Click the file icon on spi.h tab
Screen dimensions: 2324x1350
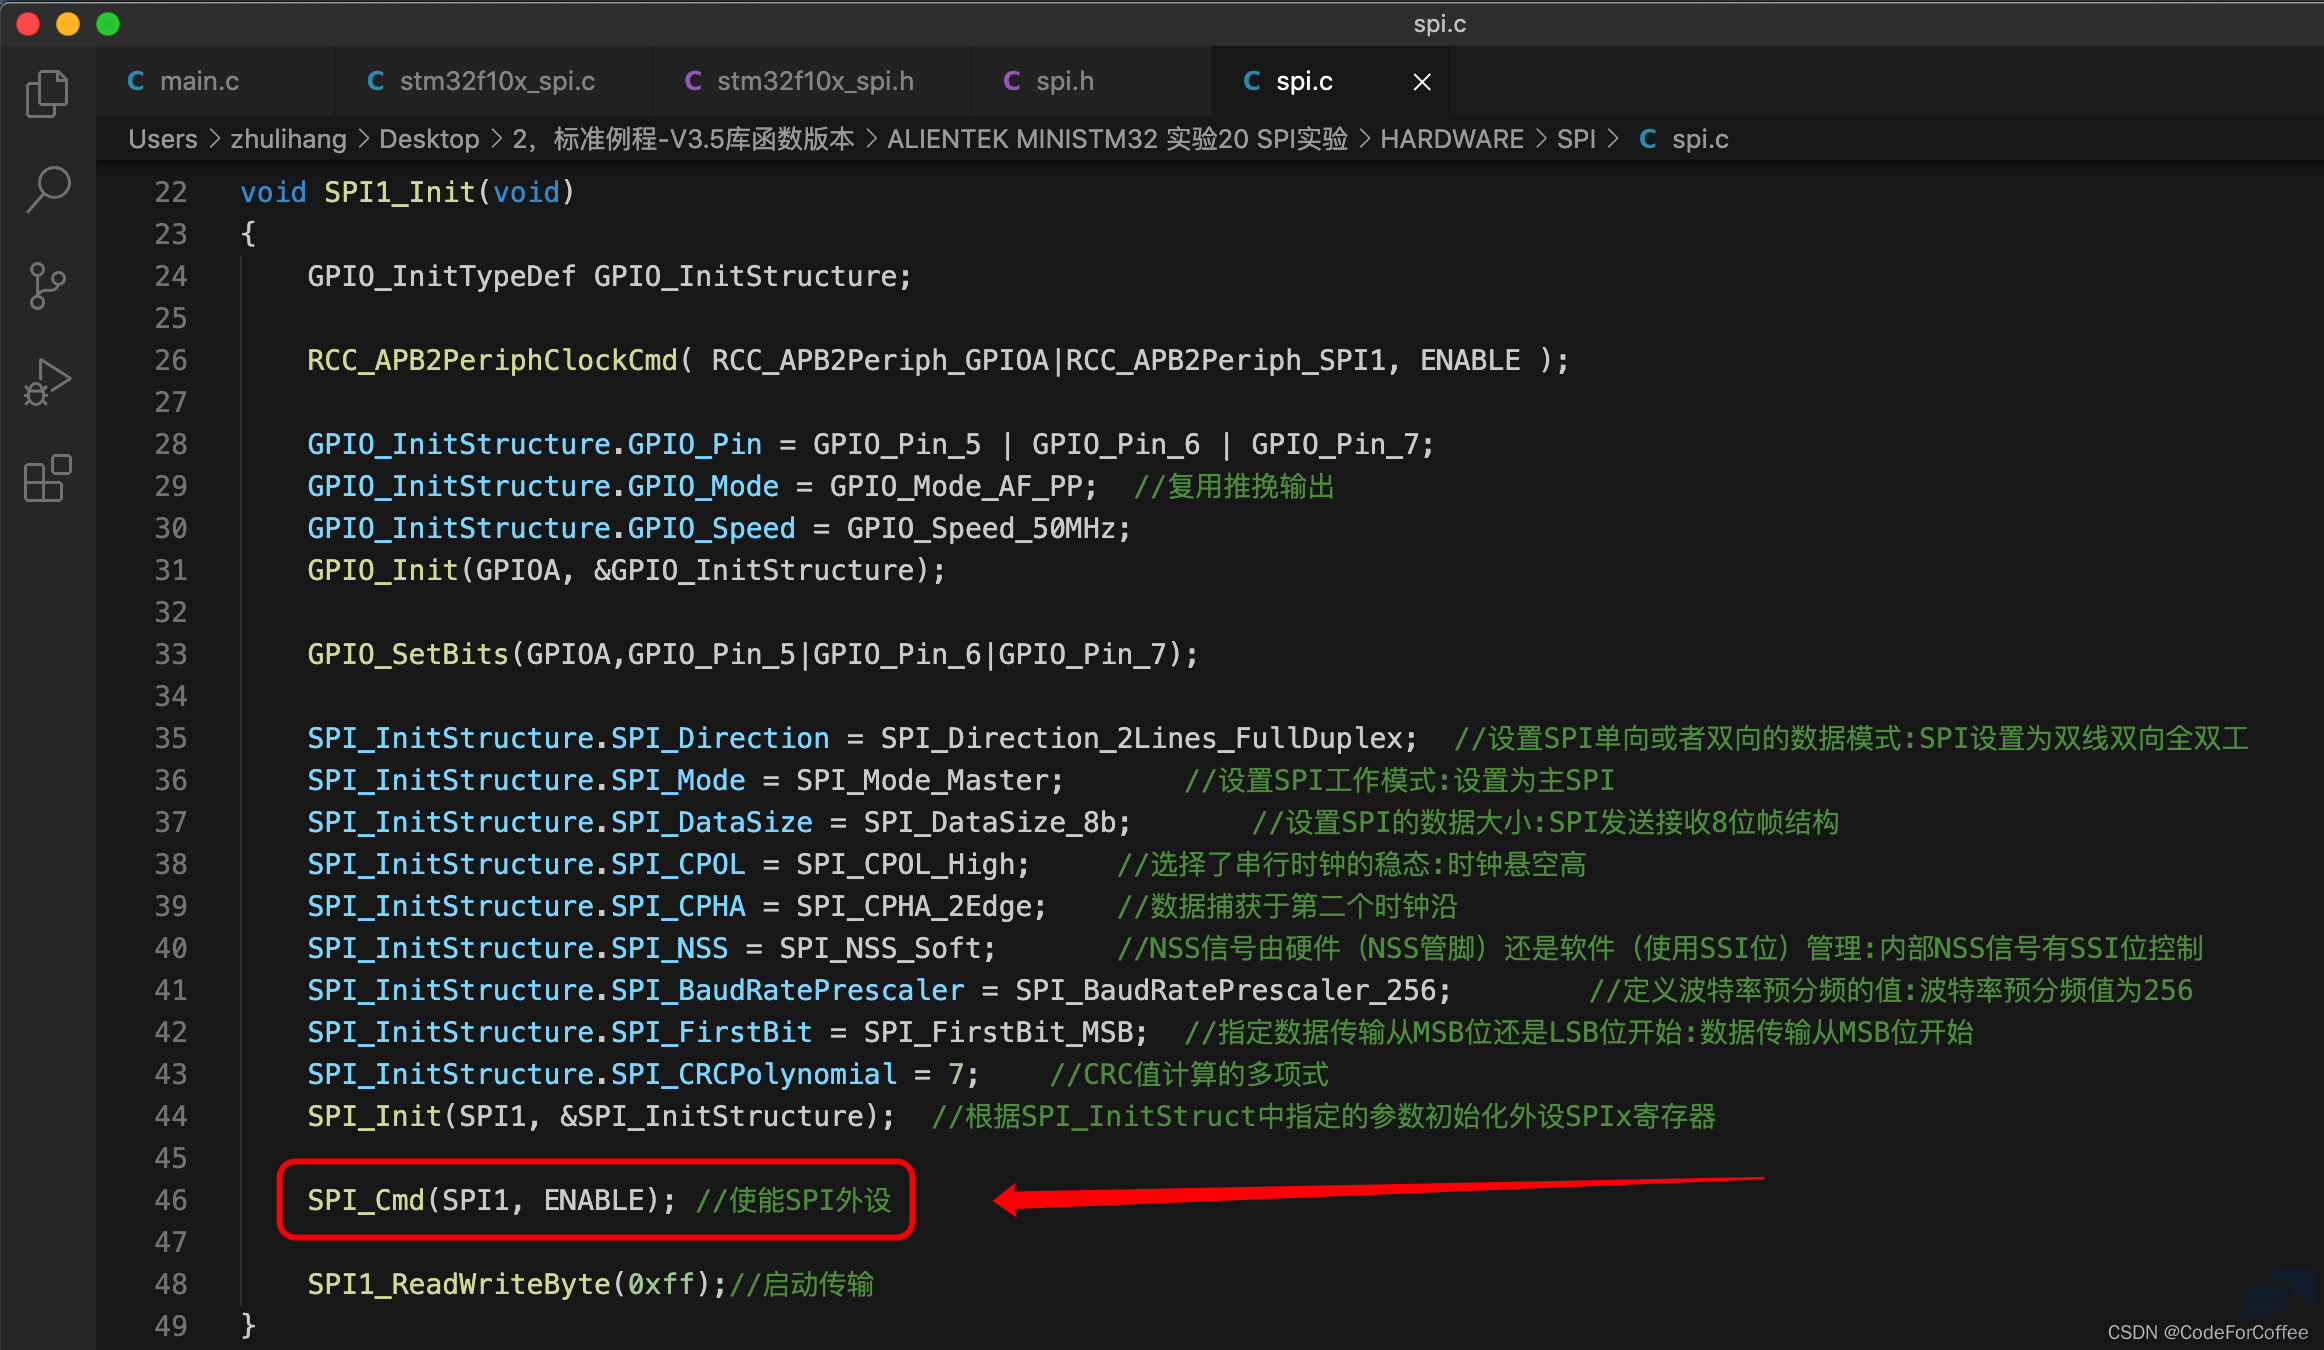tap(1012, 81)
